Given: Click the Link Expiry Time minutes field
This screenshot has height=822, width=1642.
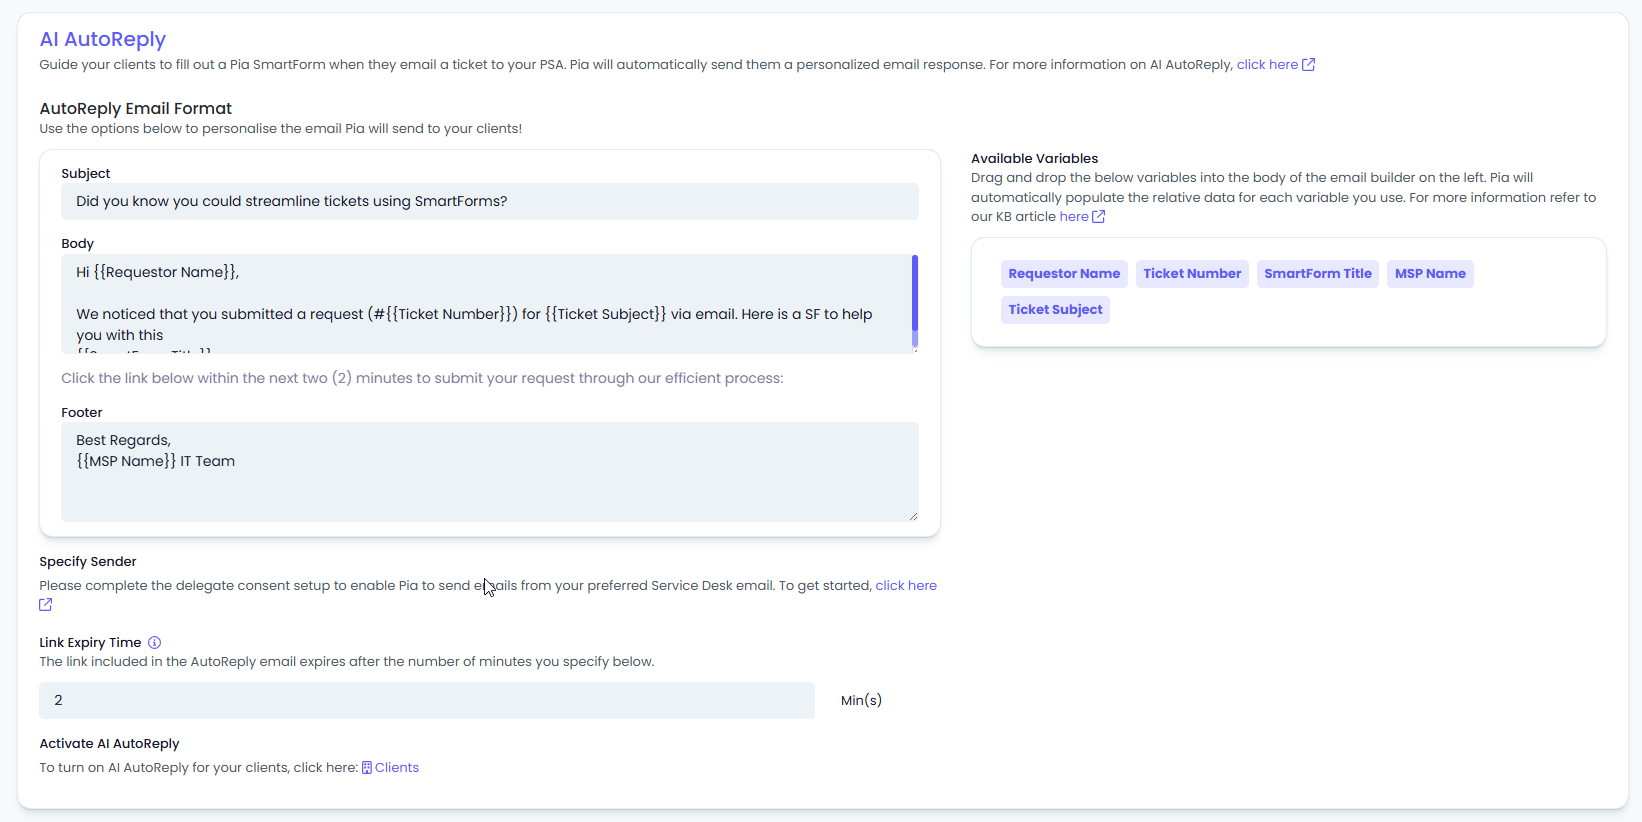Looking at the screenshot, I should [x=427, y=700].
